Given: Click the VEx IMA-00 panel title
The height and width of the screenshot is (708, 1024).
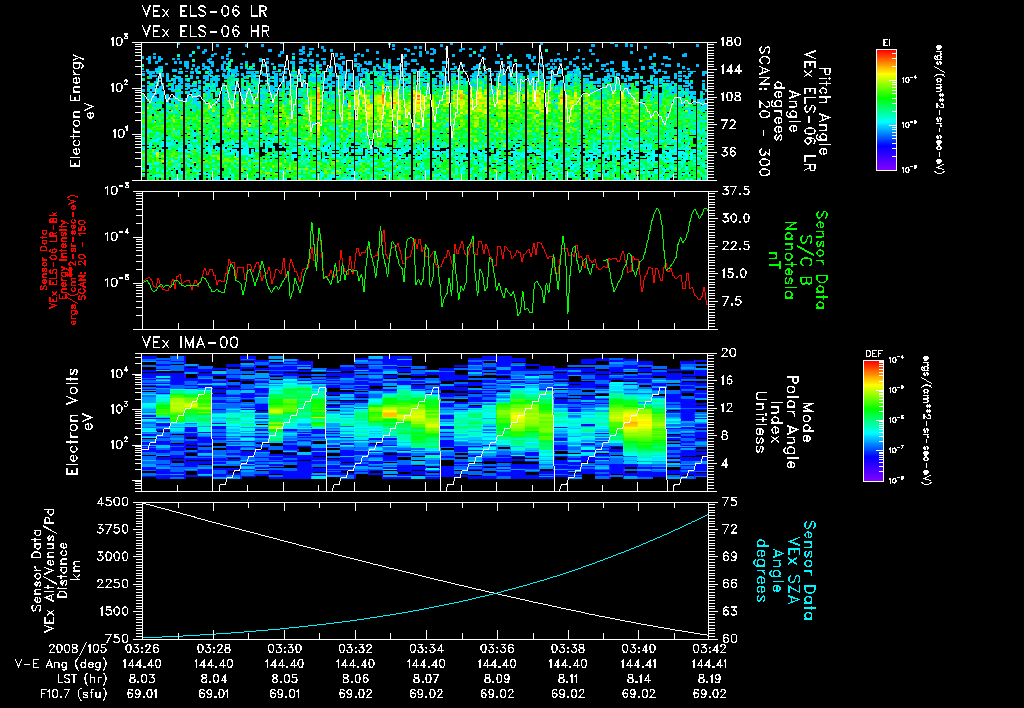Looking at the screenshot, I should [x=190, y=342].
